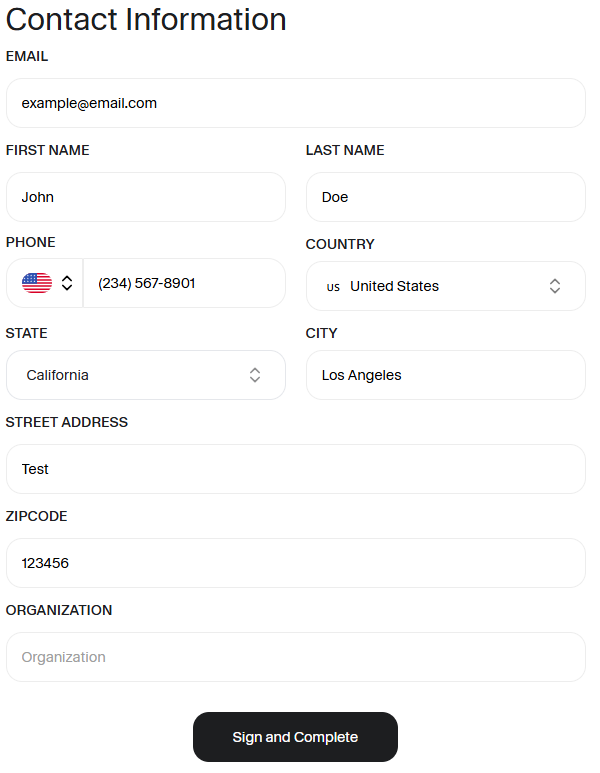Image resolution: width=600 pixels, height=773 pixels.
Task: Click the phone number input field
Action: (x=185, y=283)
